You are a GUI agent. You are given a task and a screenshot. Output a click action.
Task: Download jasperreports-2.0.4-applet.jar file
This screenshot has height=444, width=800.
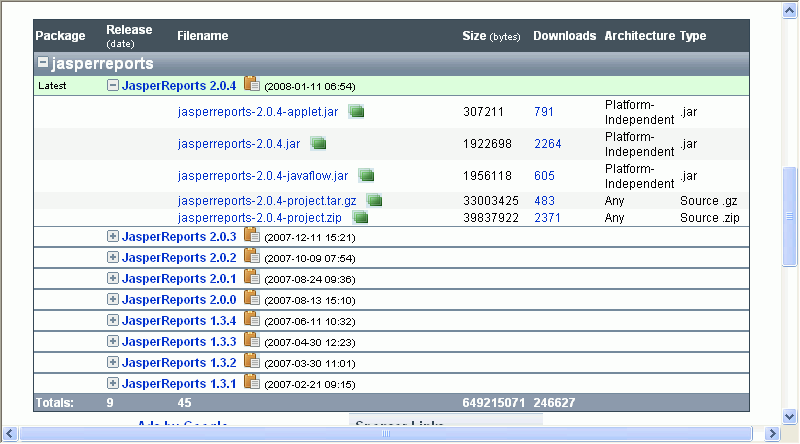[x=258, y=112]
